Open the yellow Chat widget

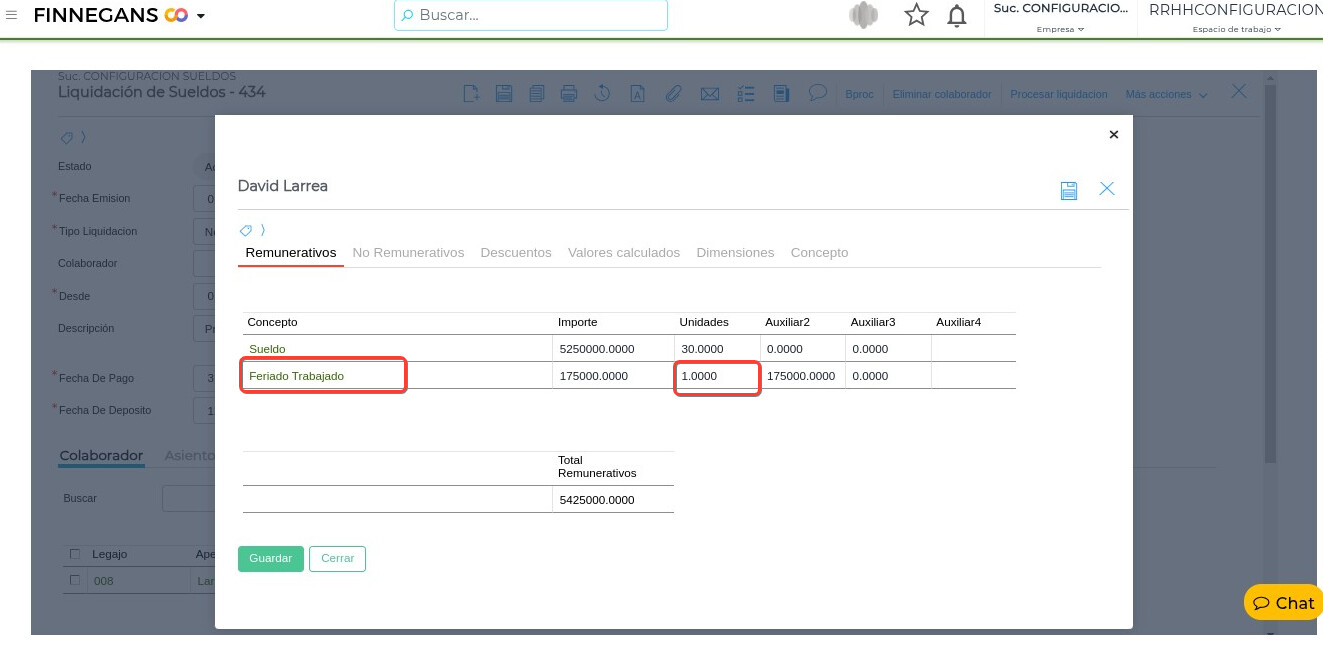1283,603
